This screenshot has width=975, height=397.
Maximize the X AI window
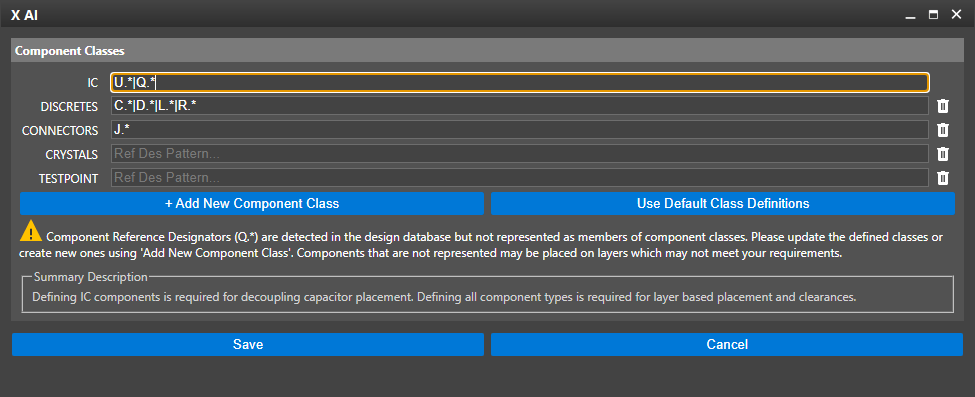coord(933,15)
